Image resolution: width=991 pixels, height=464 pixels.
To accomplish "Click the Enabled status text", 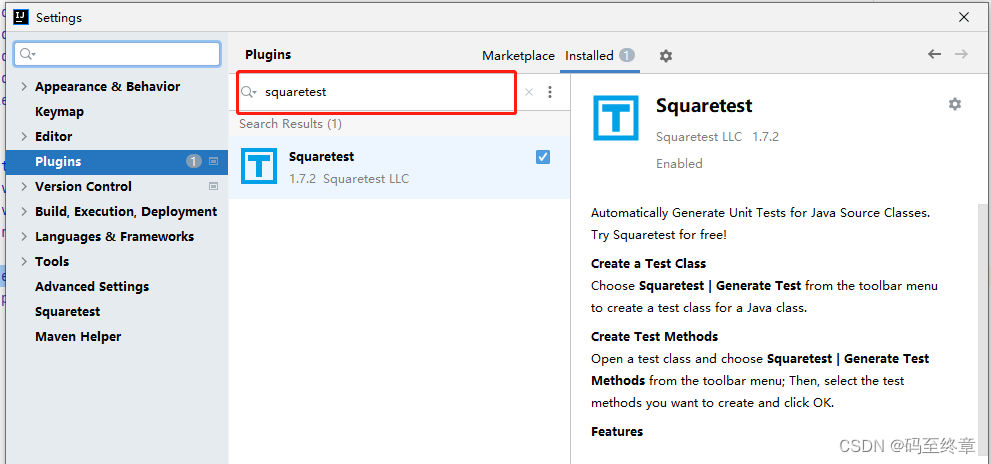I will click(x=679, y=164).
